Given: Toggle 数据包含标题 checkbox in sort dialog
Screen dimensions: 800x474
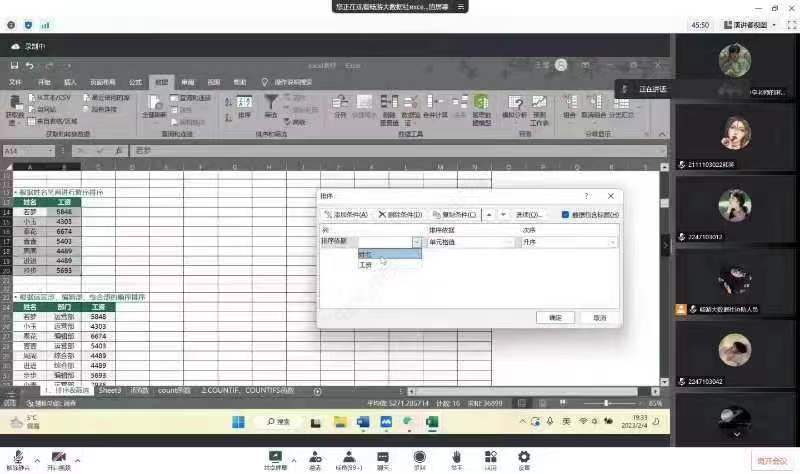Looking at the screenshot, I should [566, 214].
